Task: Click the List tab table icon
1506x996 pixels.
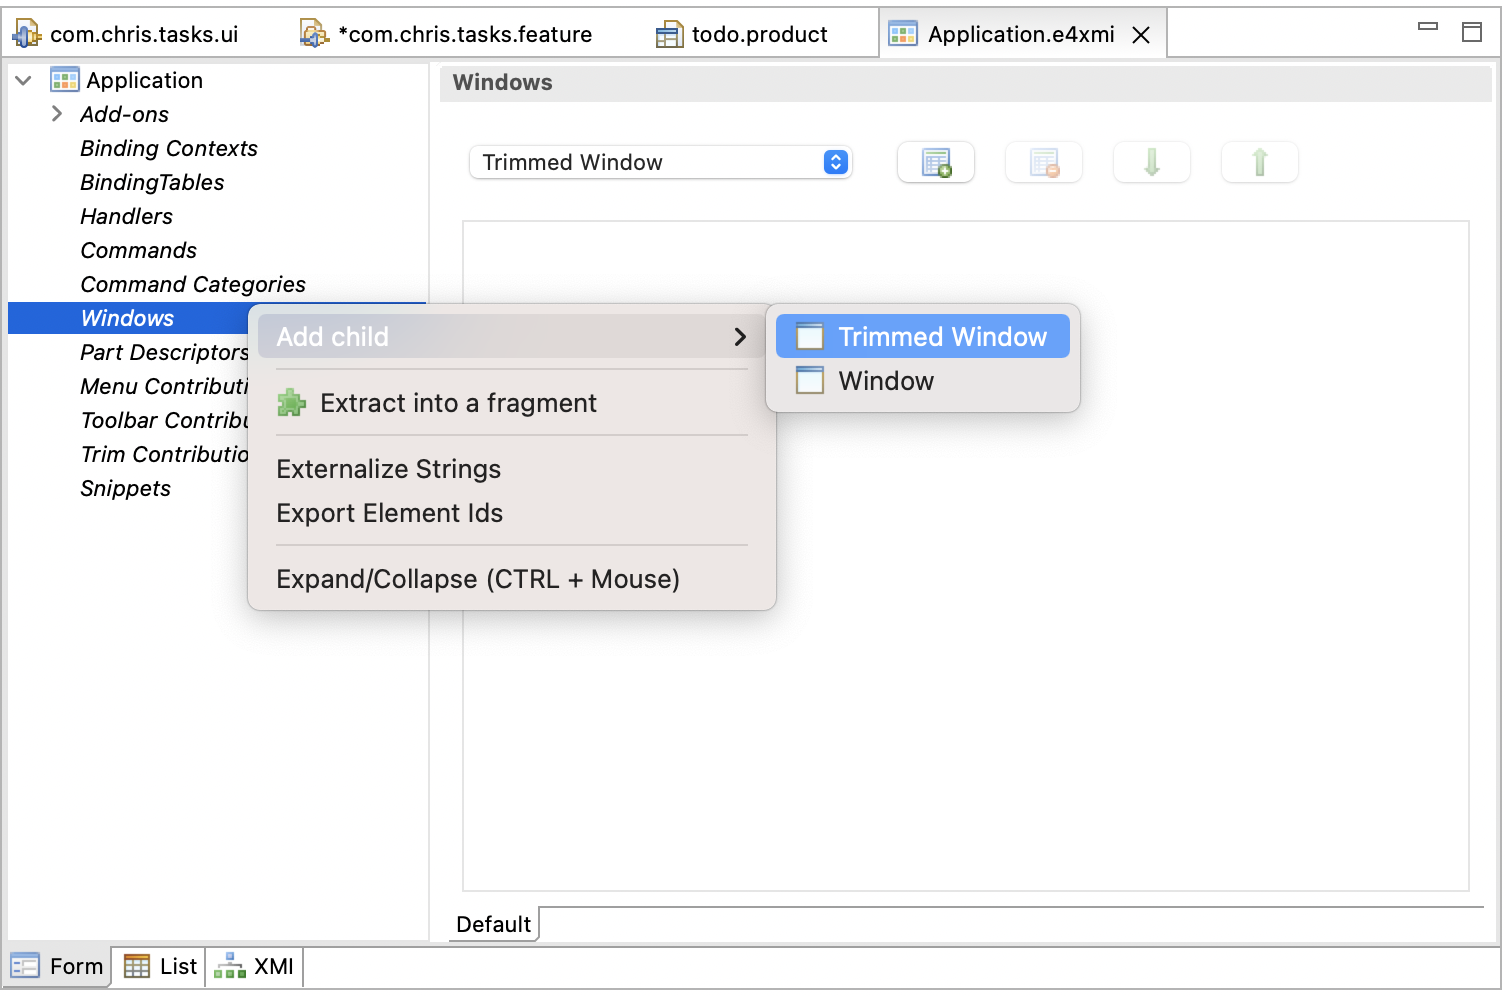Action: pyautogui.click(x=137, y=966)
